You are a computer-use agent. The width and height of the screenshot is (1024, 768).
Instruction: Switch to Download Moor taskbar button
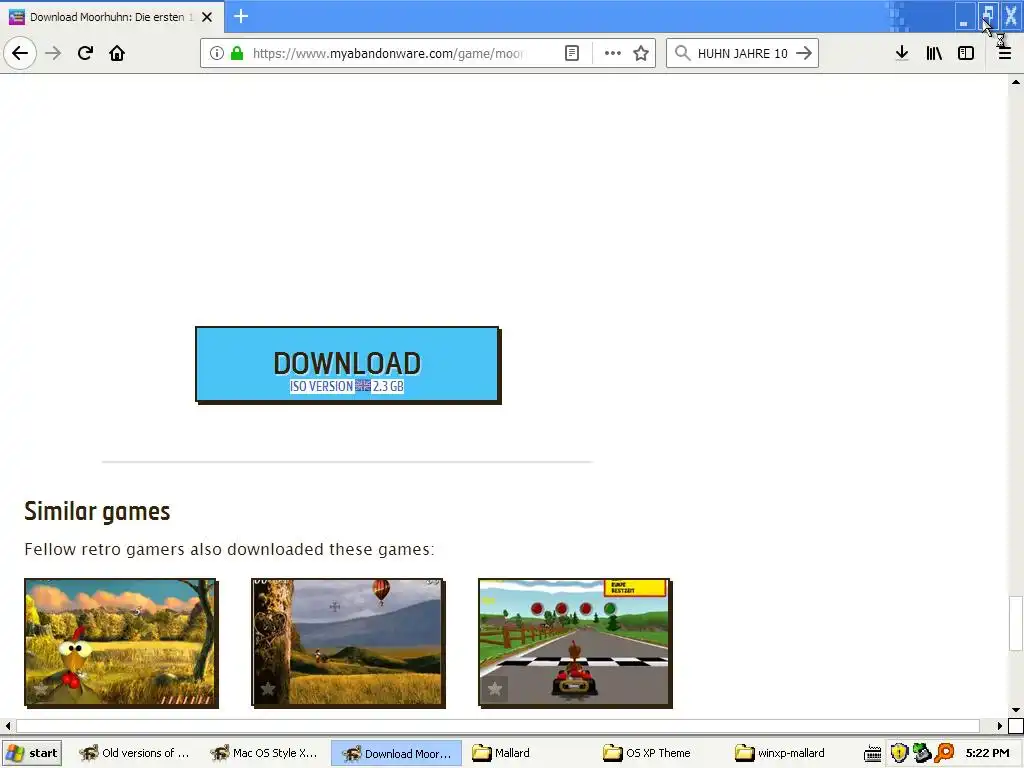point(396,753)
